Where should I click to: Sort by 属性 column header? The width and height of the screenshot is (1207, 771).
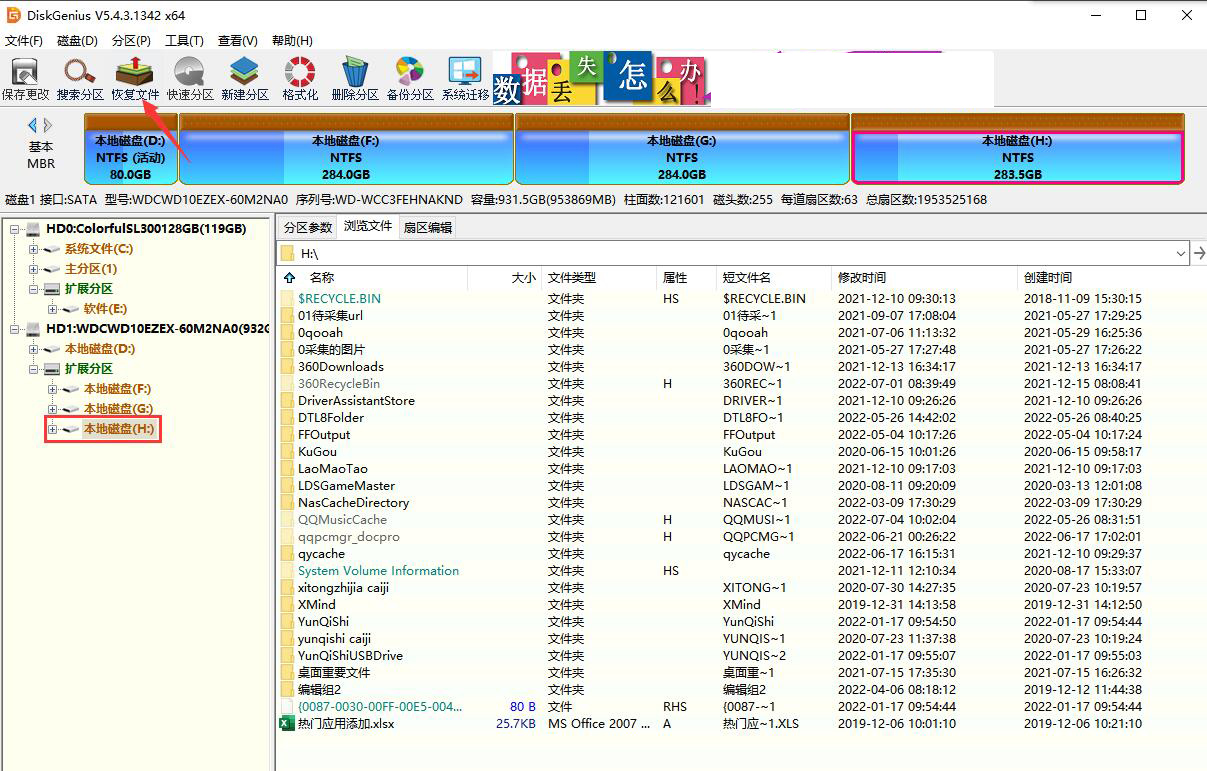686,278
